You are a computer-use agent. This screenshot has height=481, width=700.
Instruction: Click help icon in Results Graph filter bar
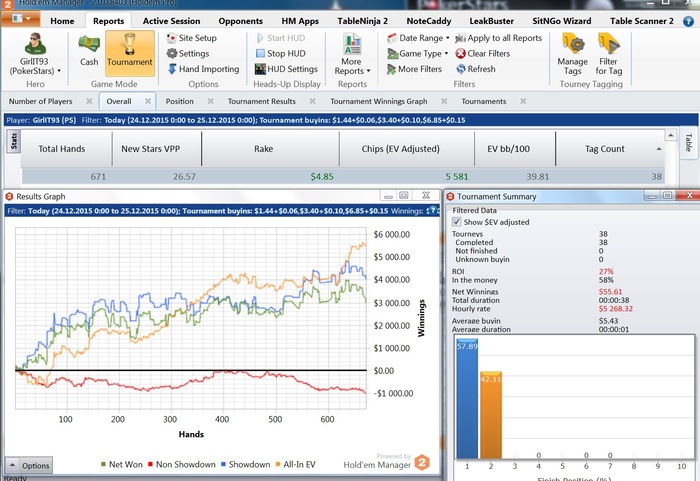432,211
